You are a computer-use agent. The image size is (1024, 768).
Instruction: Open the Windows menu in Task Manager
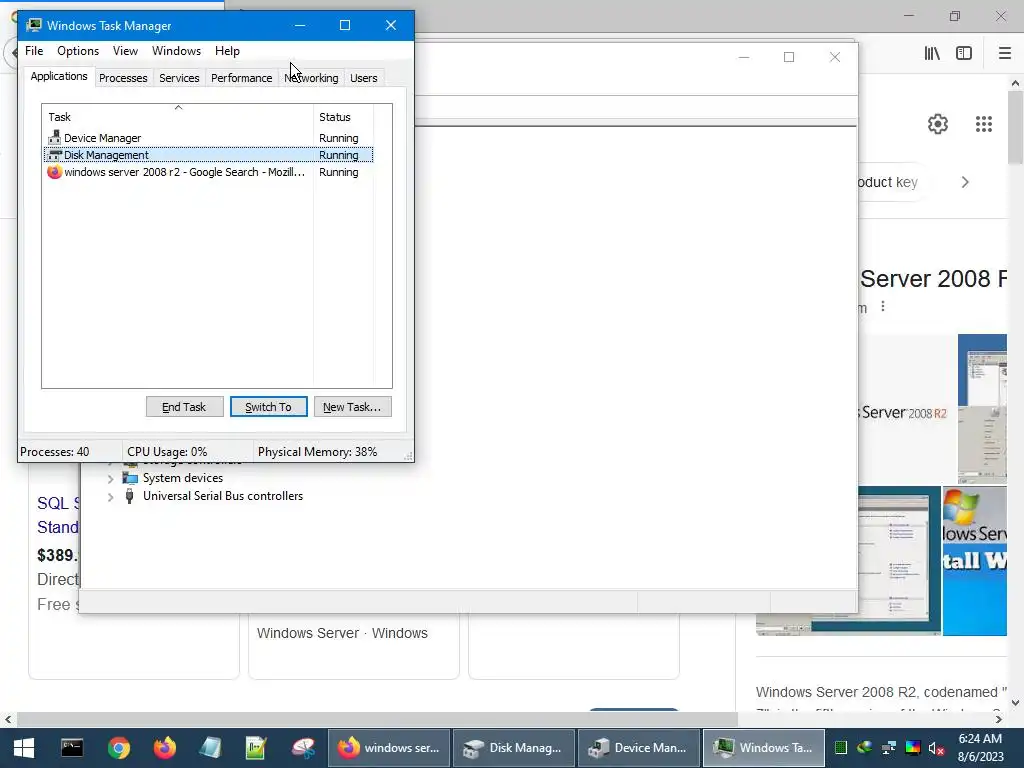176,51
